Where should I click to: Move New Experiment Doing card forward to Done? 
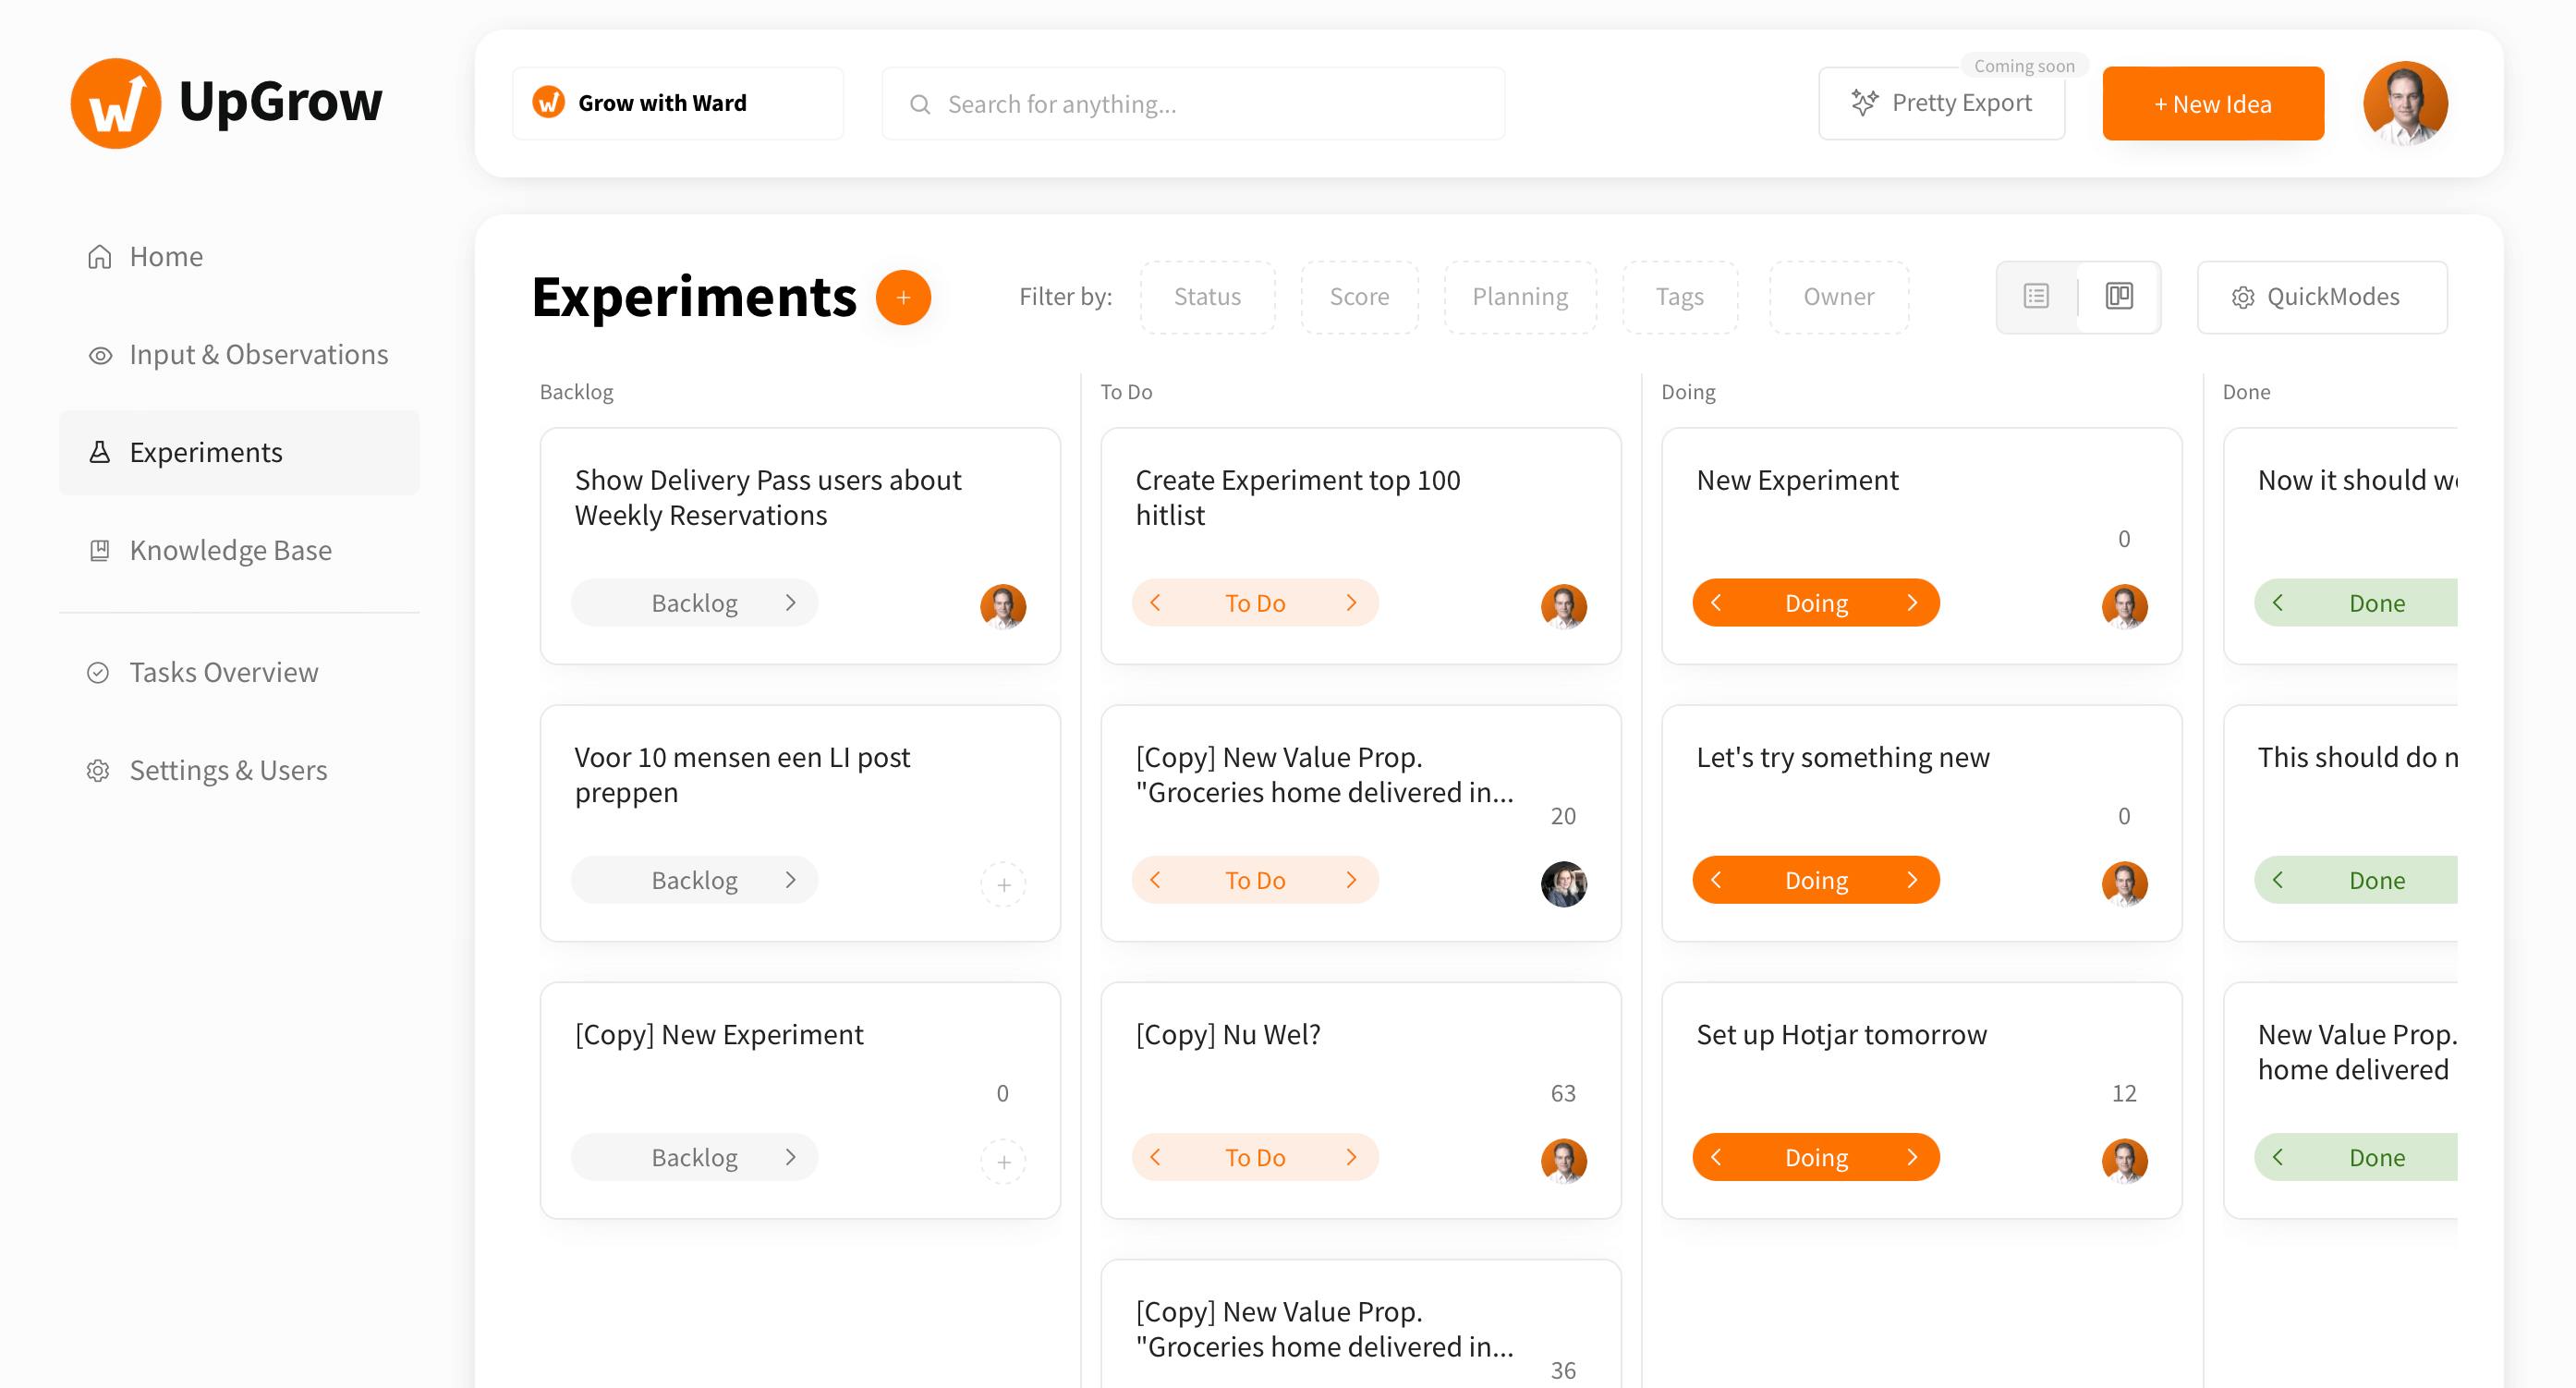[x=1912, y=602]
